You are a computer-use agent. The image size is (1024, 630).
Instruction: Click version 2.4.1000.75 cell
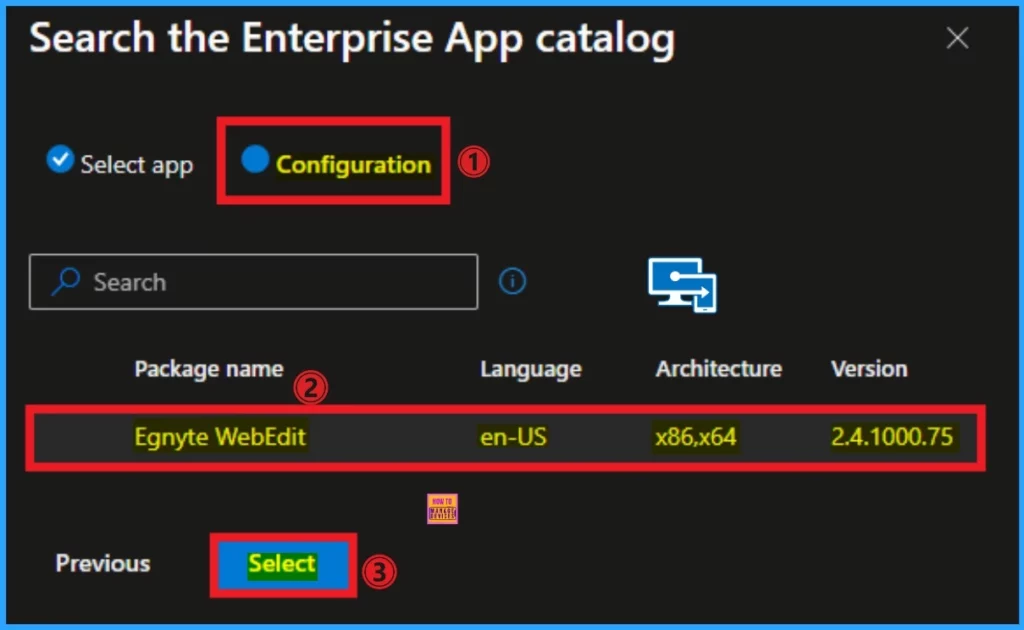pos(892,437)
